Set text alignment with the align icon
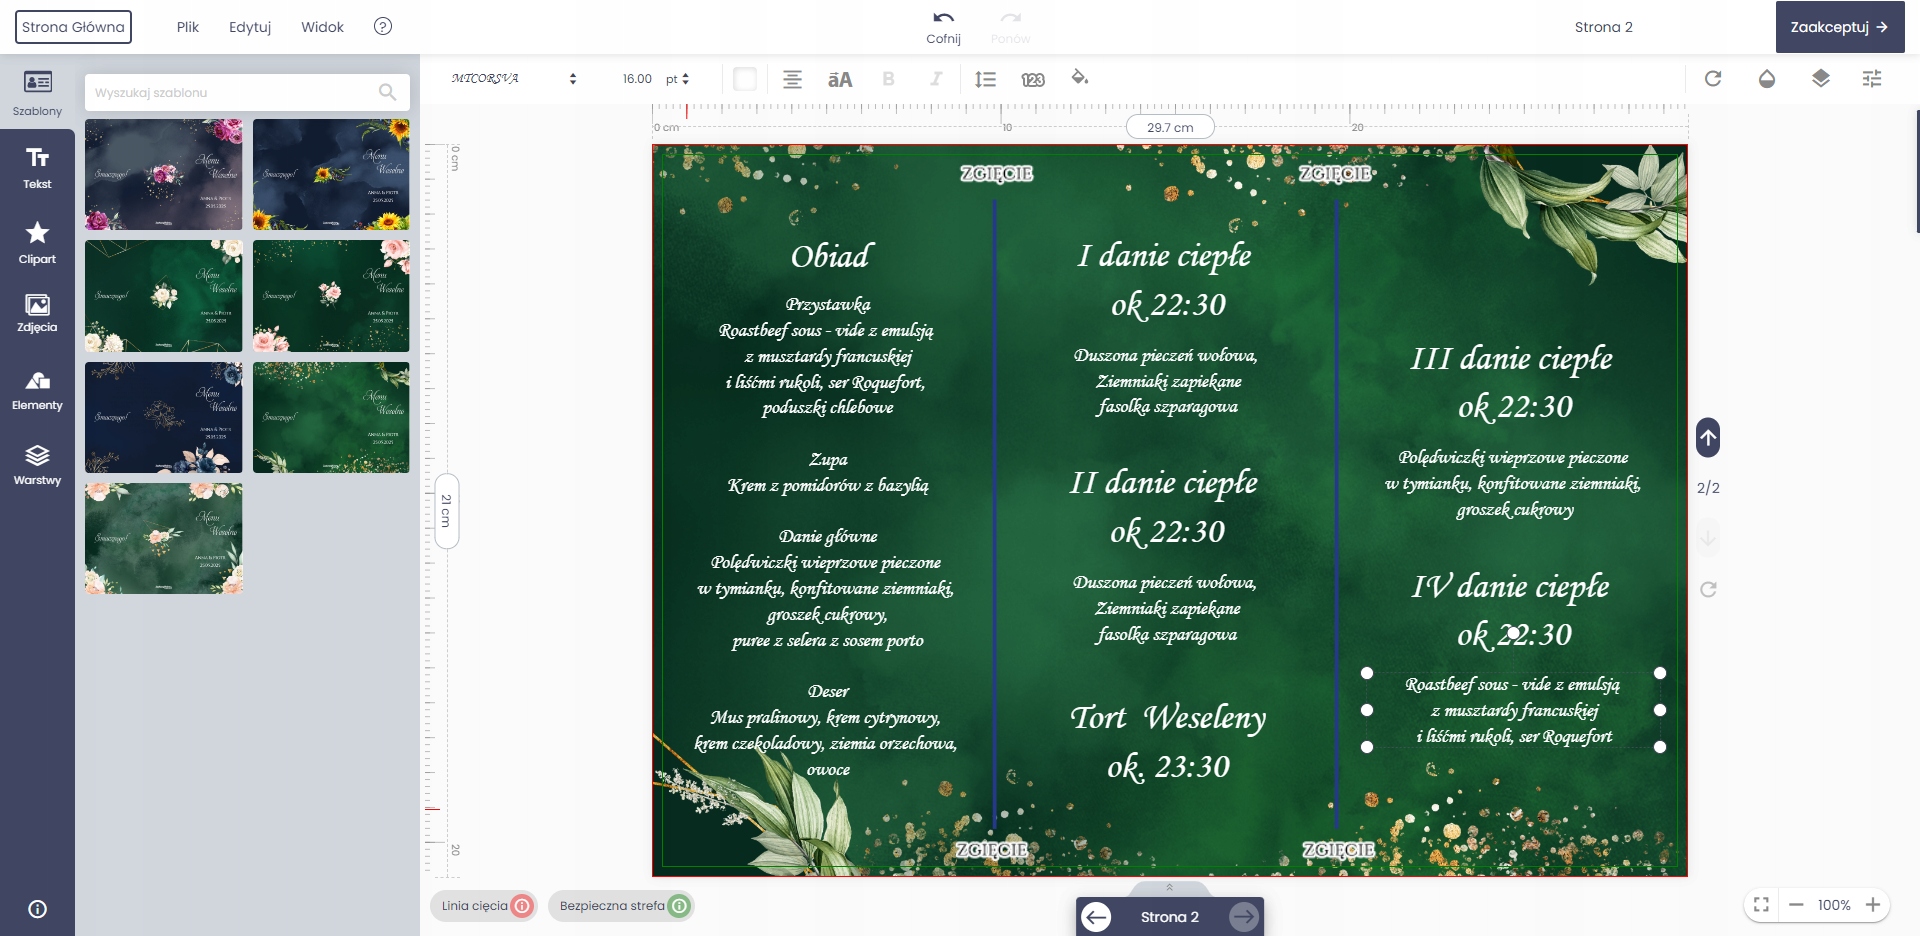 pos(792,79)
